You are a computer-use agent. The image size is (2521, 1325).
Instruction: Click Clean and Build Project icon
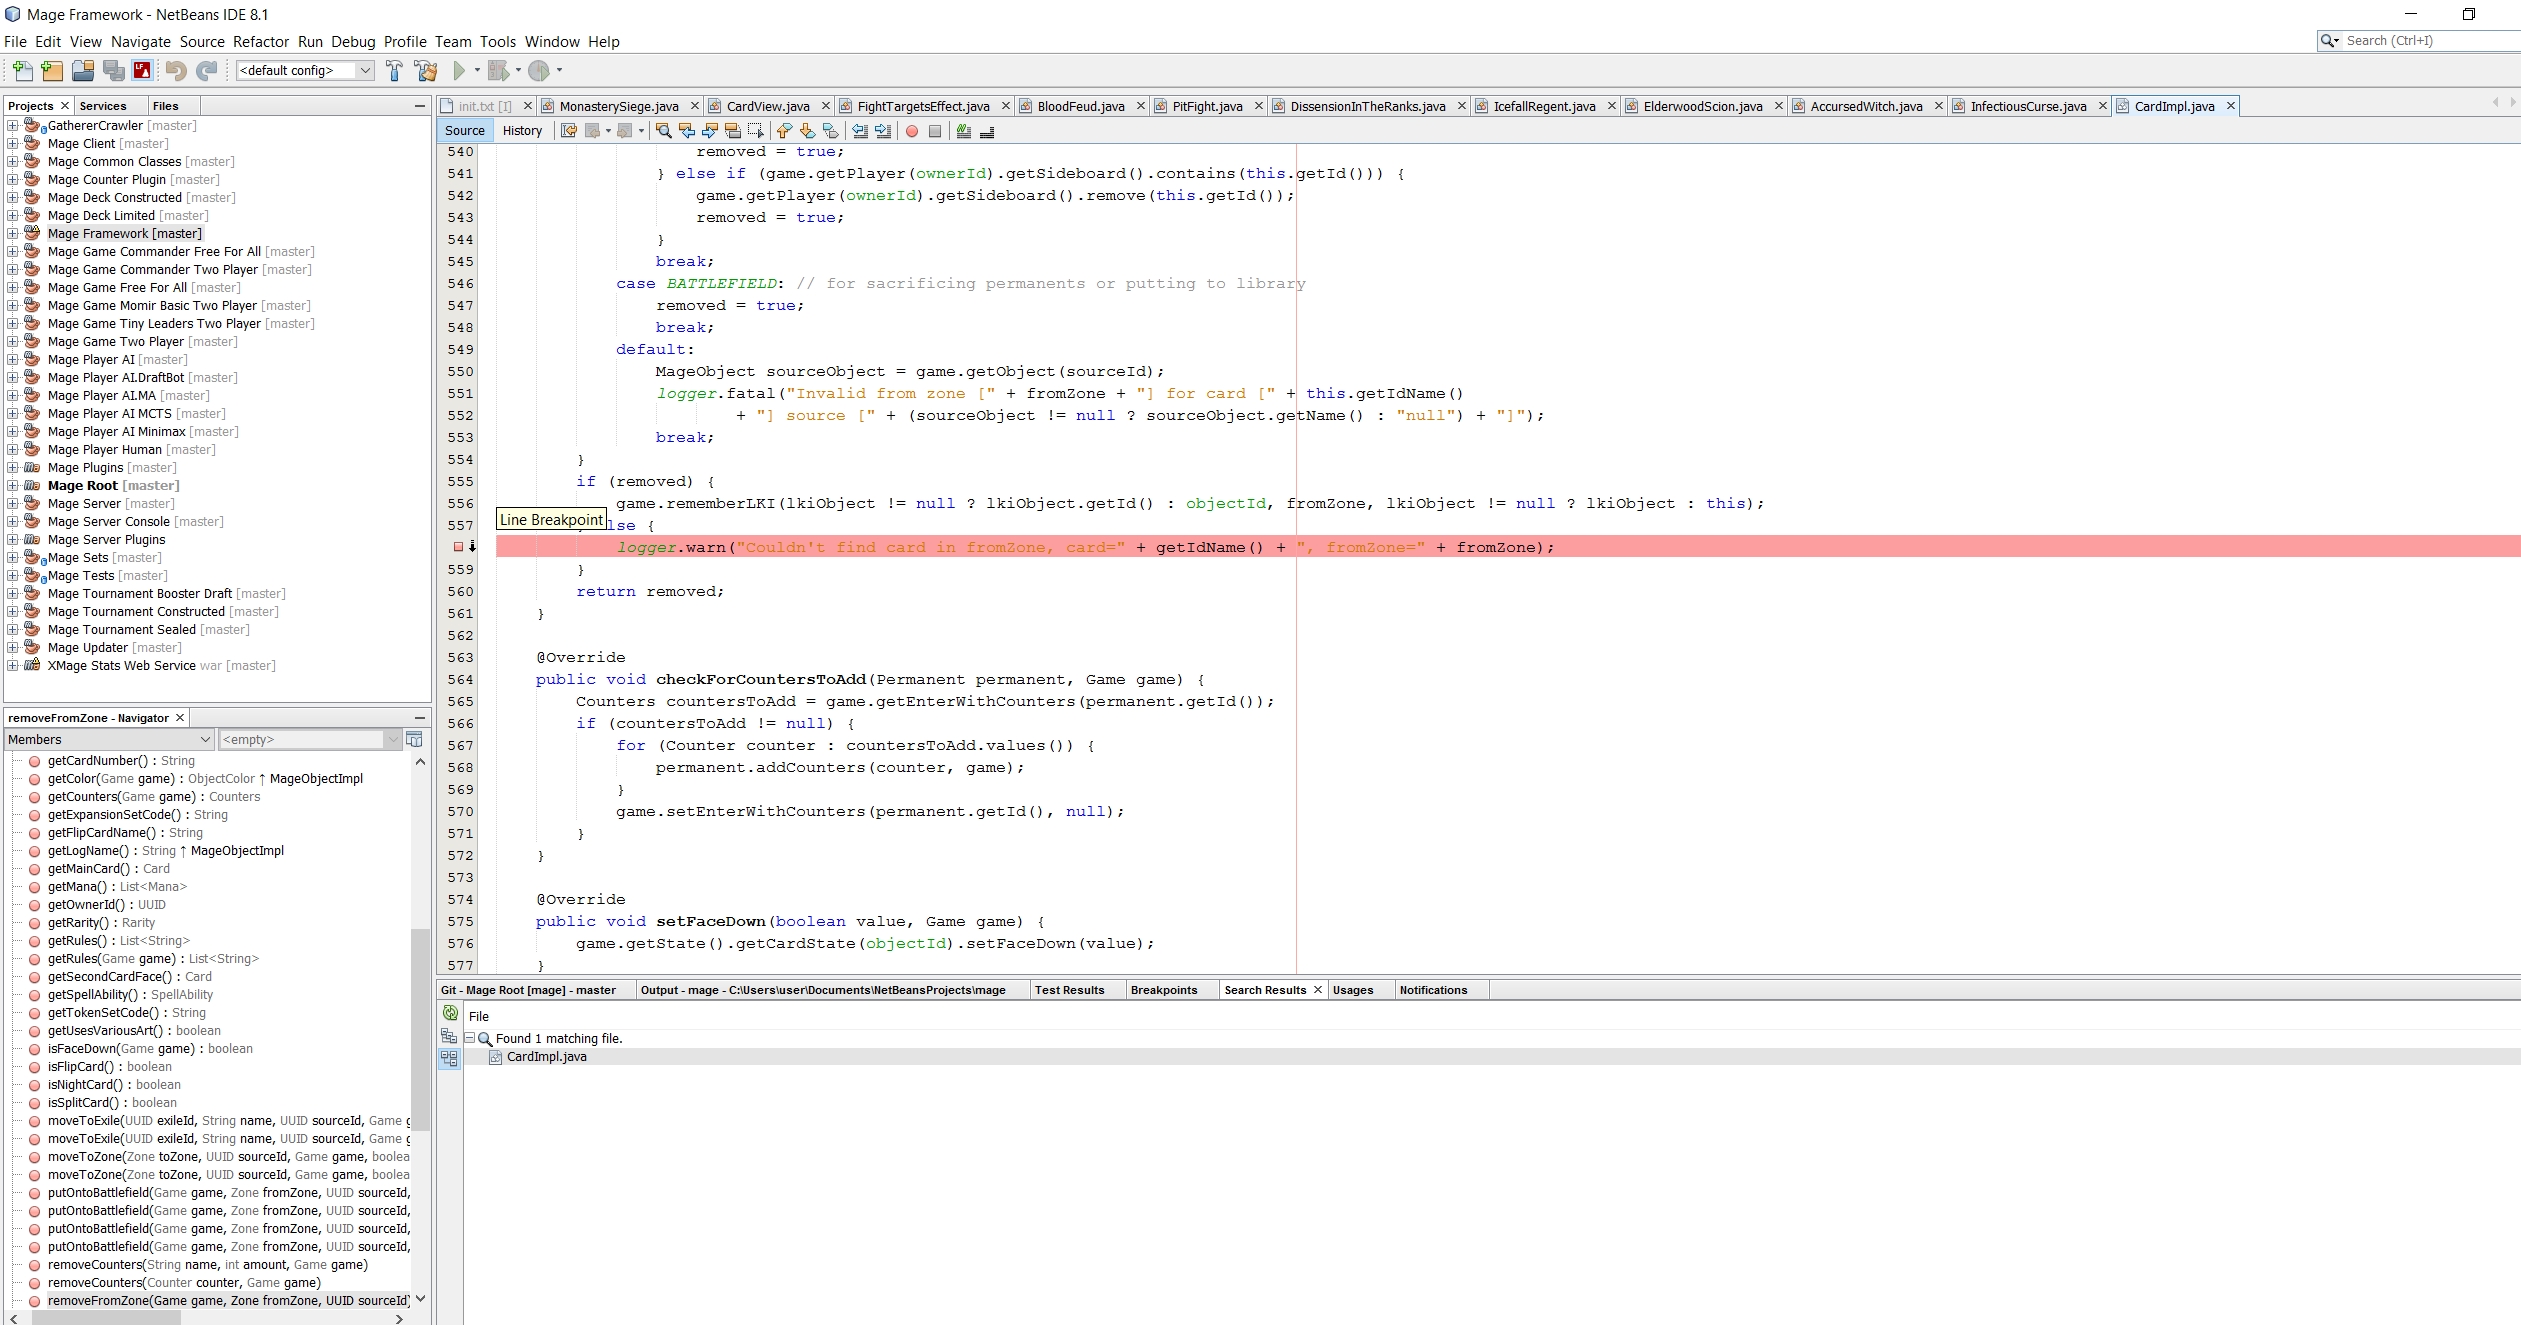(426, 70)
